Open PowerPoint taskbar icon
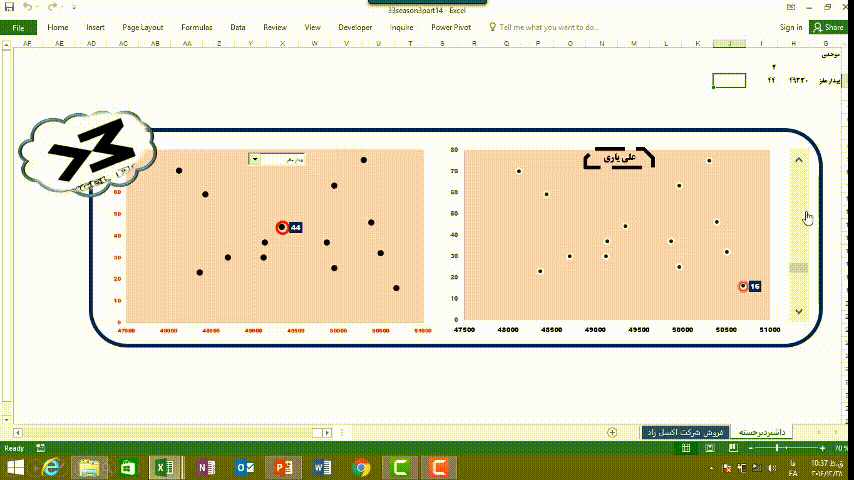The height and width of the screenshot is (480, 854). (x=283, y=467)
